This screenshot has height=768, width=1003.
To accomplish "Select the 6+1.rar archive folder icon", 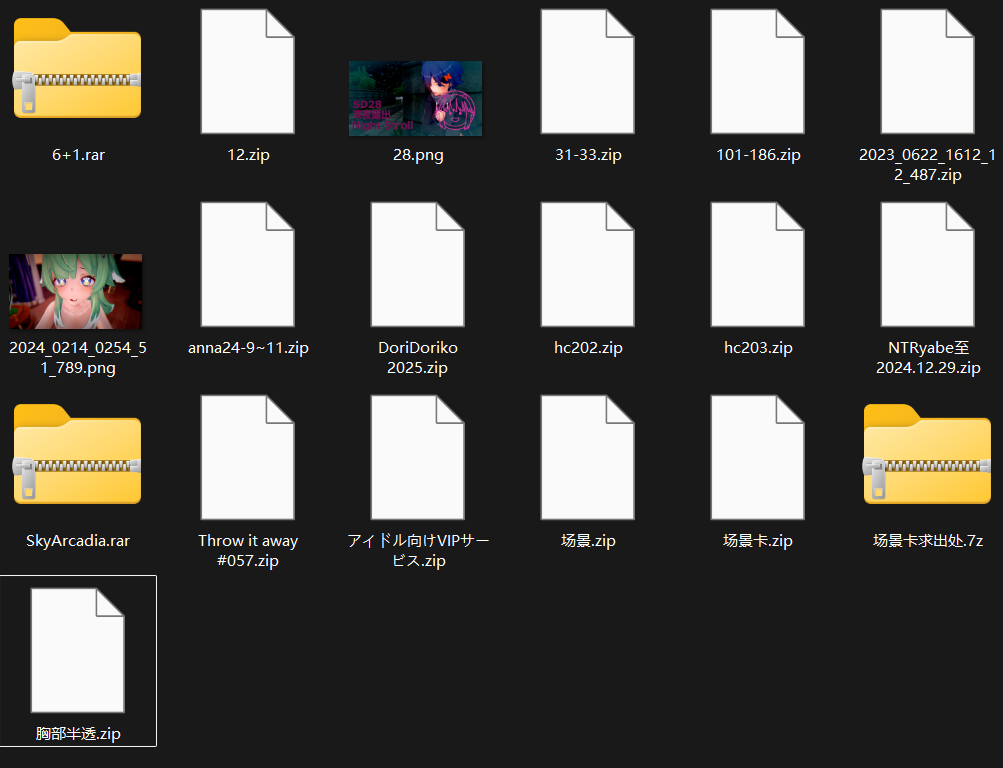I will [78, 71].
